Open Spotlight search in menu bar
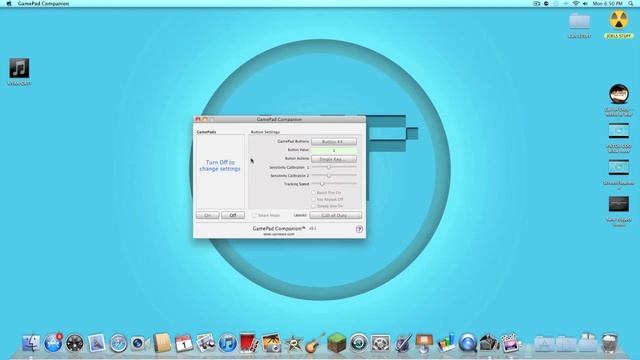Viewport: 640px width, 360px height. [x=631, y=3]
